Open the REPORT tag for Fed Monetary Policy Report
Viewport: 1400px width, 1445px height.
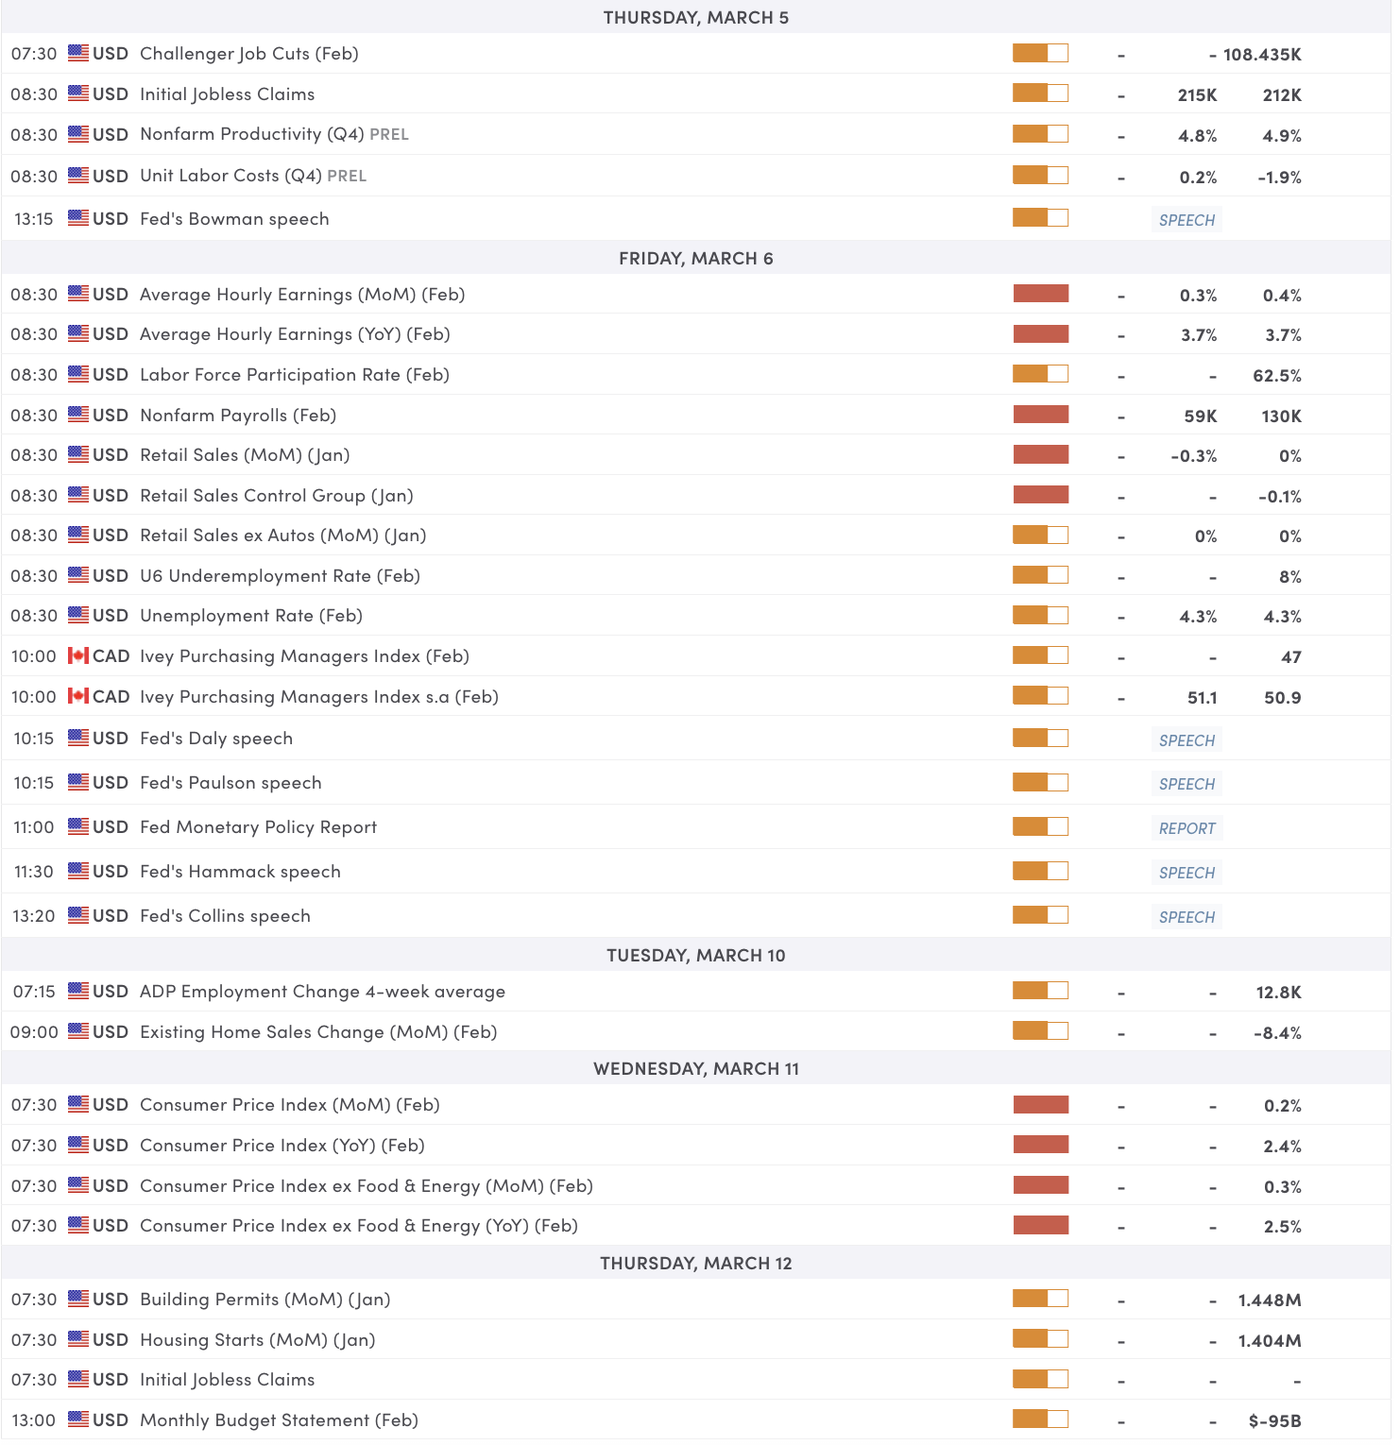1187,828
